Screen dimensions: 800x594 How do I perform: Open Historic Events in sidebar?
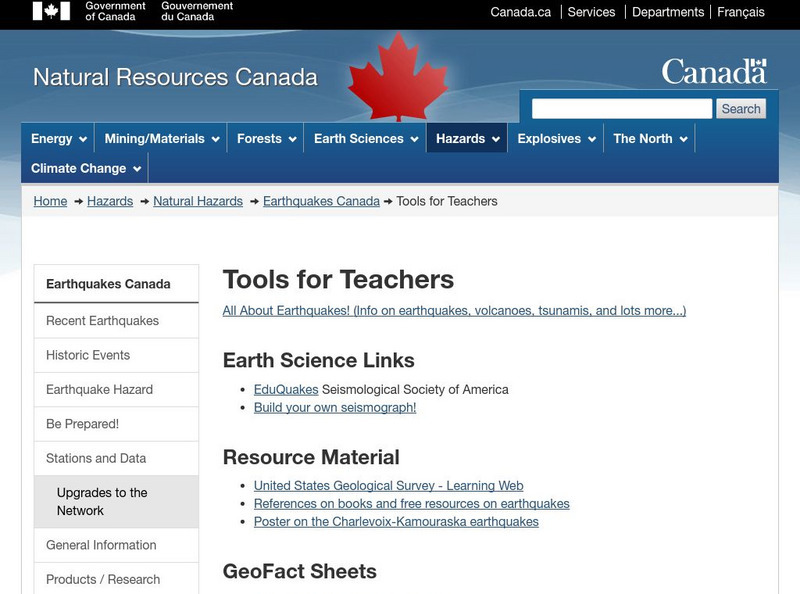click(x=116, y=355)
